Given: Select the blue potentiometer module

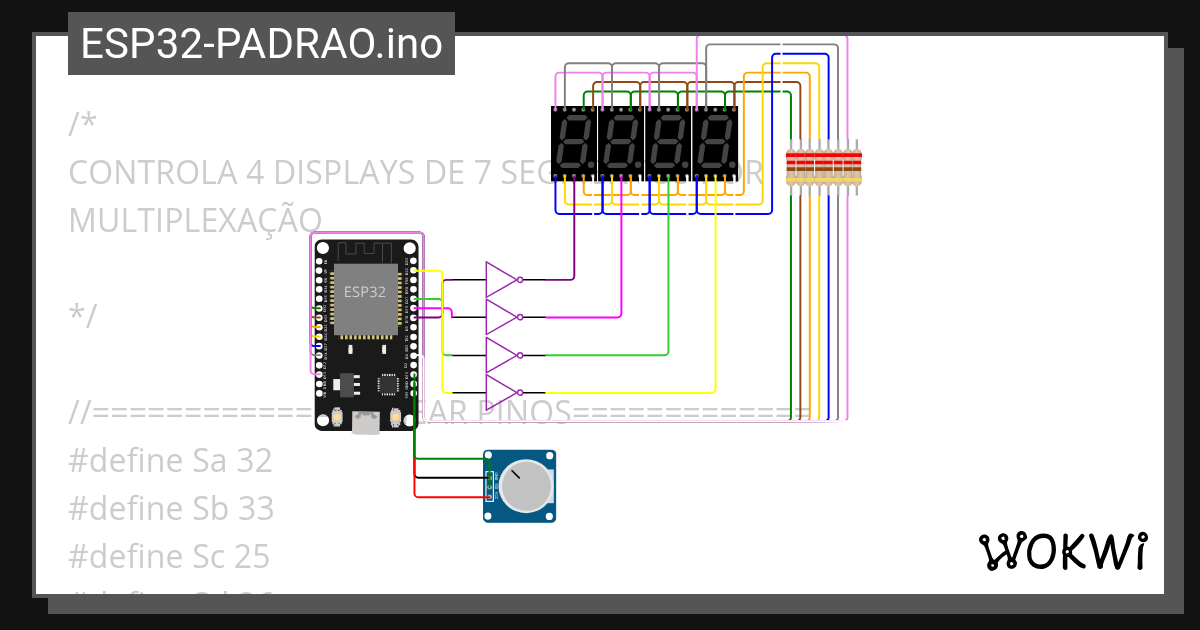Looking at the screenshot, I should pos(518,488).
